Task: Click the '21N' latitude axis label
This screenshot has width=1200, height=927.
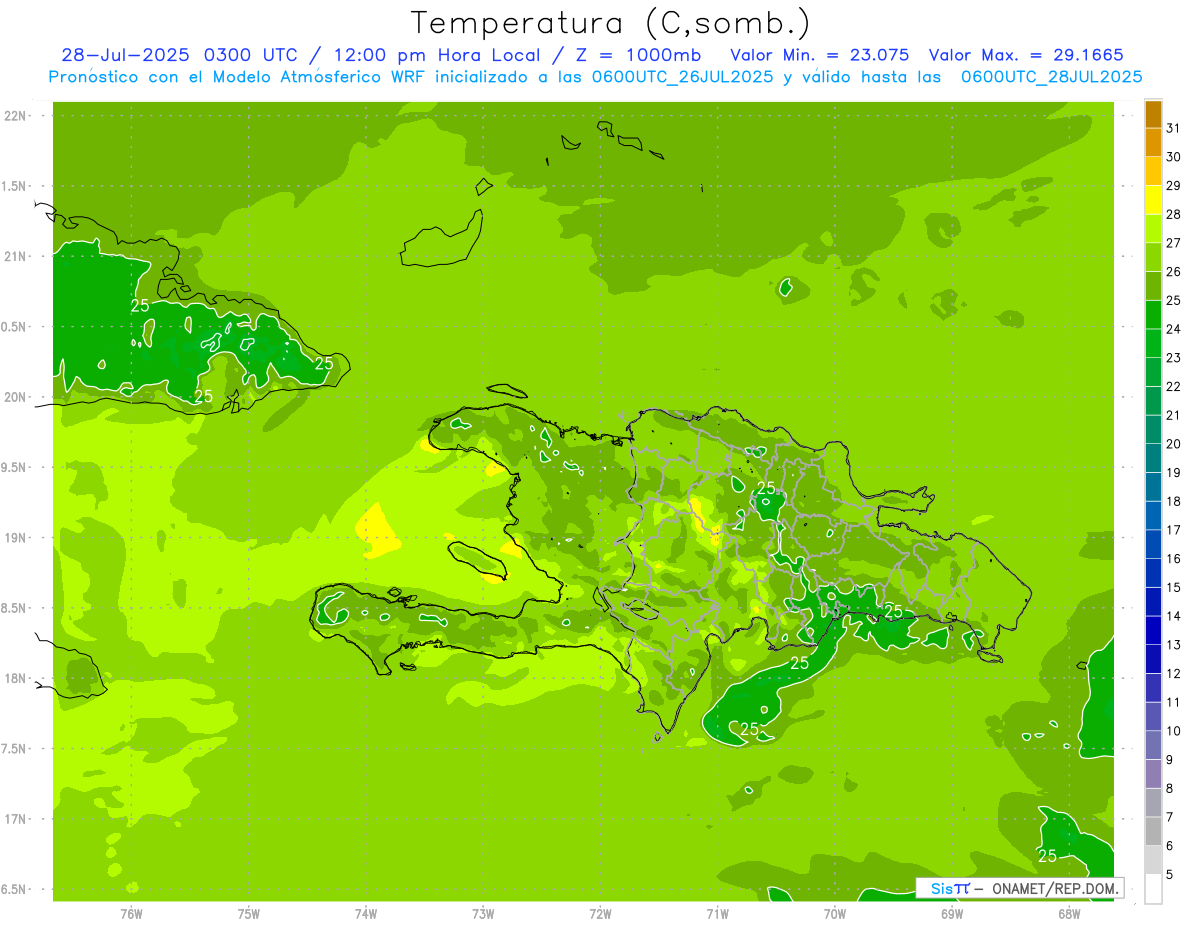Action: point(14,257)
